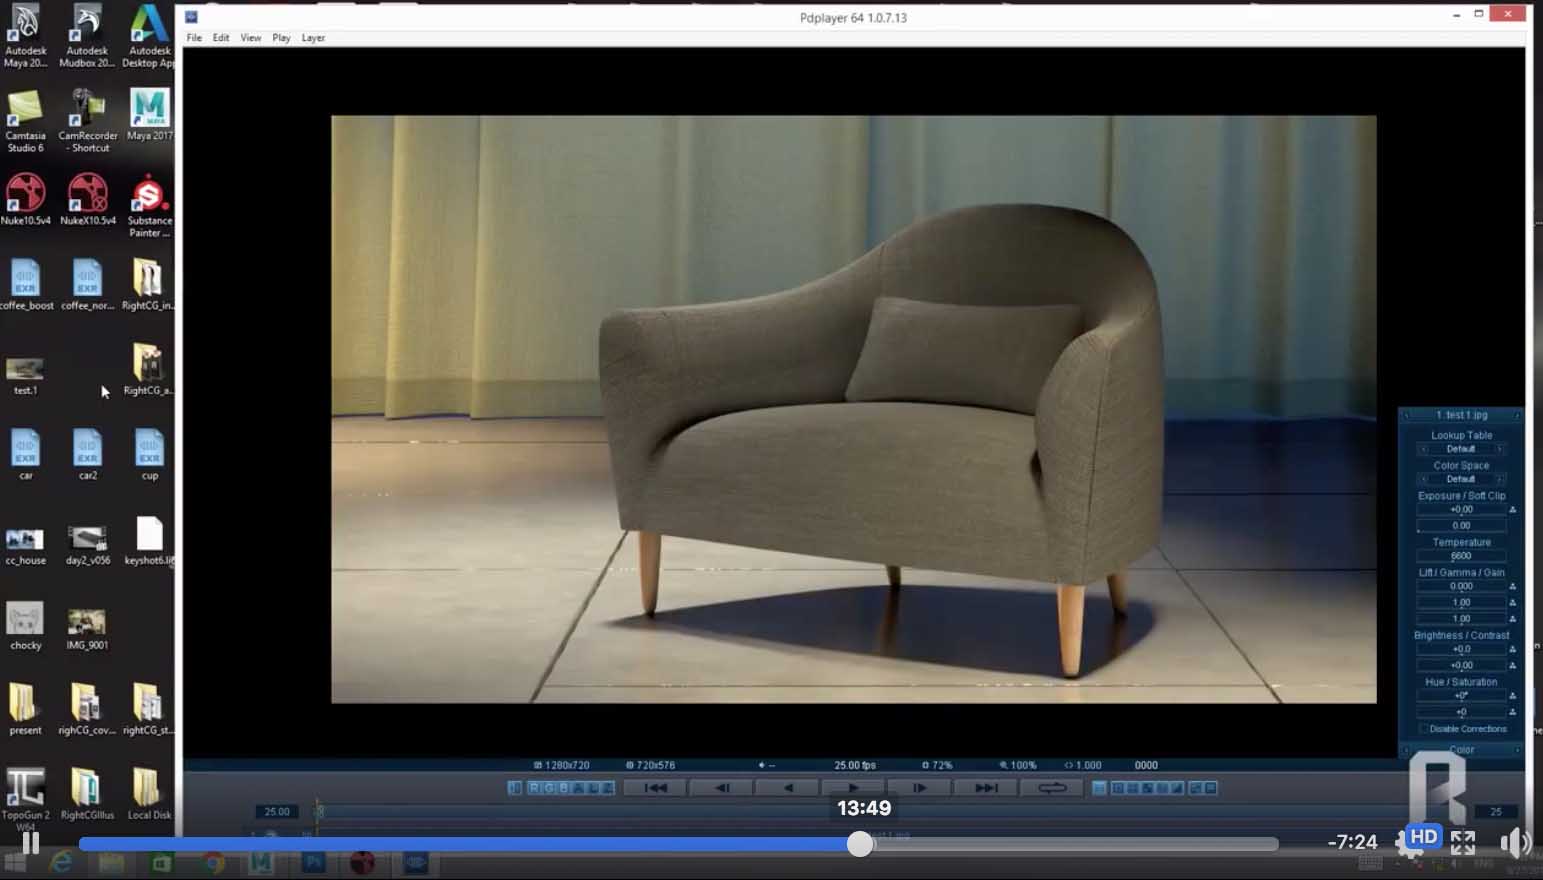Open the File menu
Screen dimensions: 1543x880
point(194,38)
